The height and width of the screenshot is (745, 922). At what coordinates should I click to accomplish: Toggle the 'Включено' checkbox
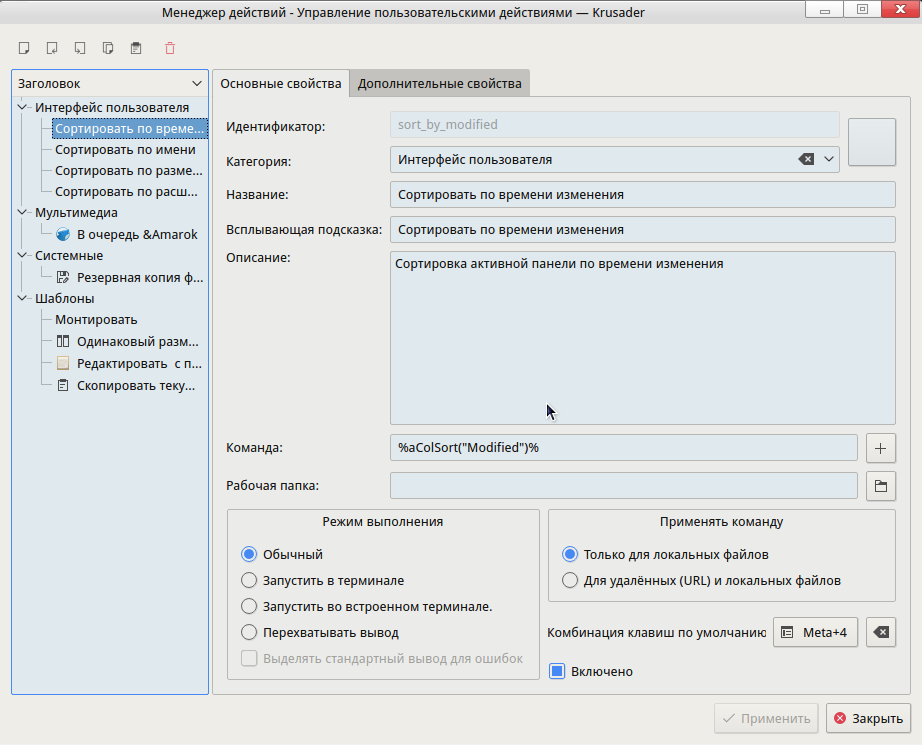pyautogui.click(x=558, y=671)
